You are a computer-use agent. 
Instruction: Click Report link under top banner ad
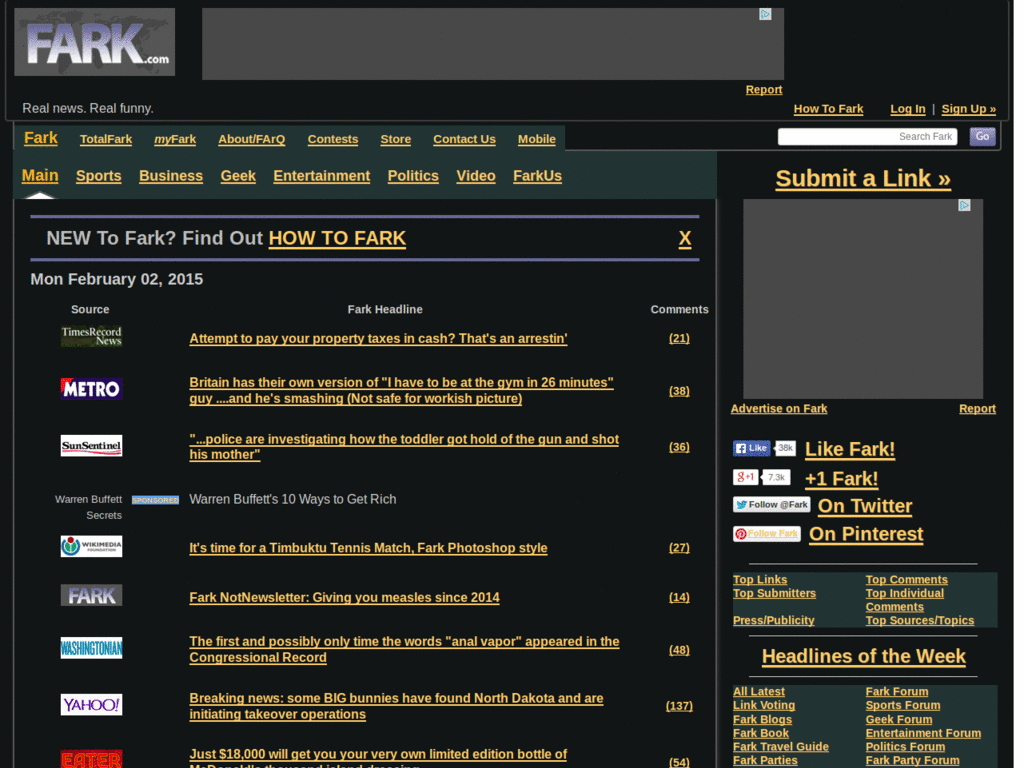tap(763, 90)
